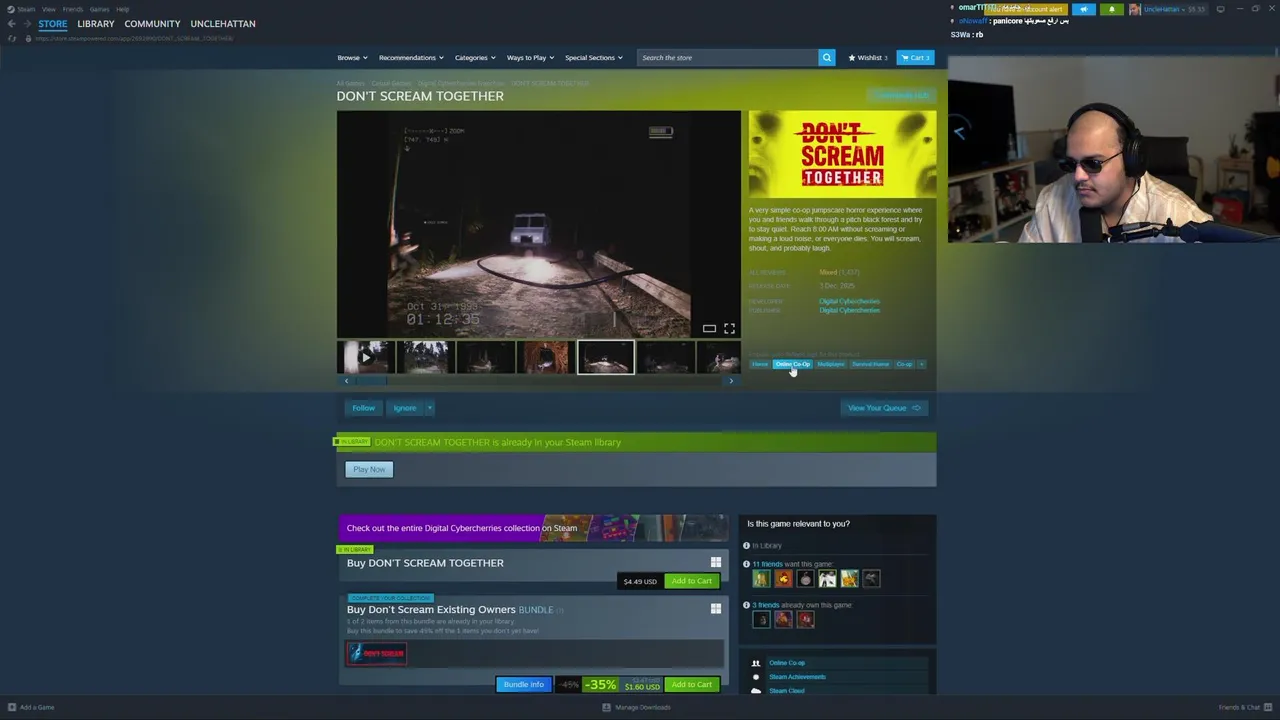Expand the Browse store dropdown
Image resolution: width=1280 pixels, height=720 pixels.
pyautogui.click(x=352, y=57)
